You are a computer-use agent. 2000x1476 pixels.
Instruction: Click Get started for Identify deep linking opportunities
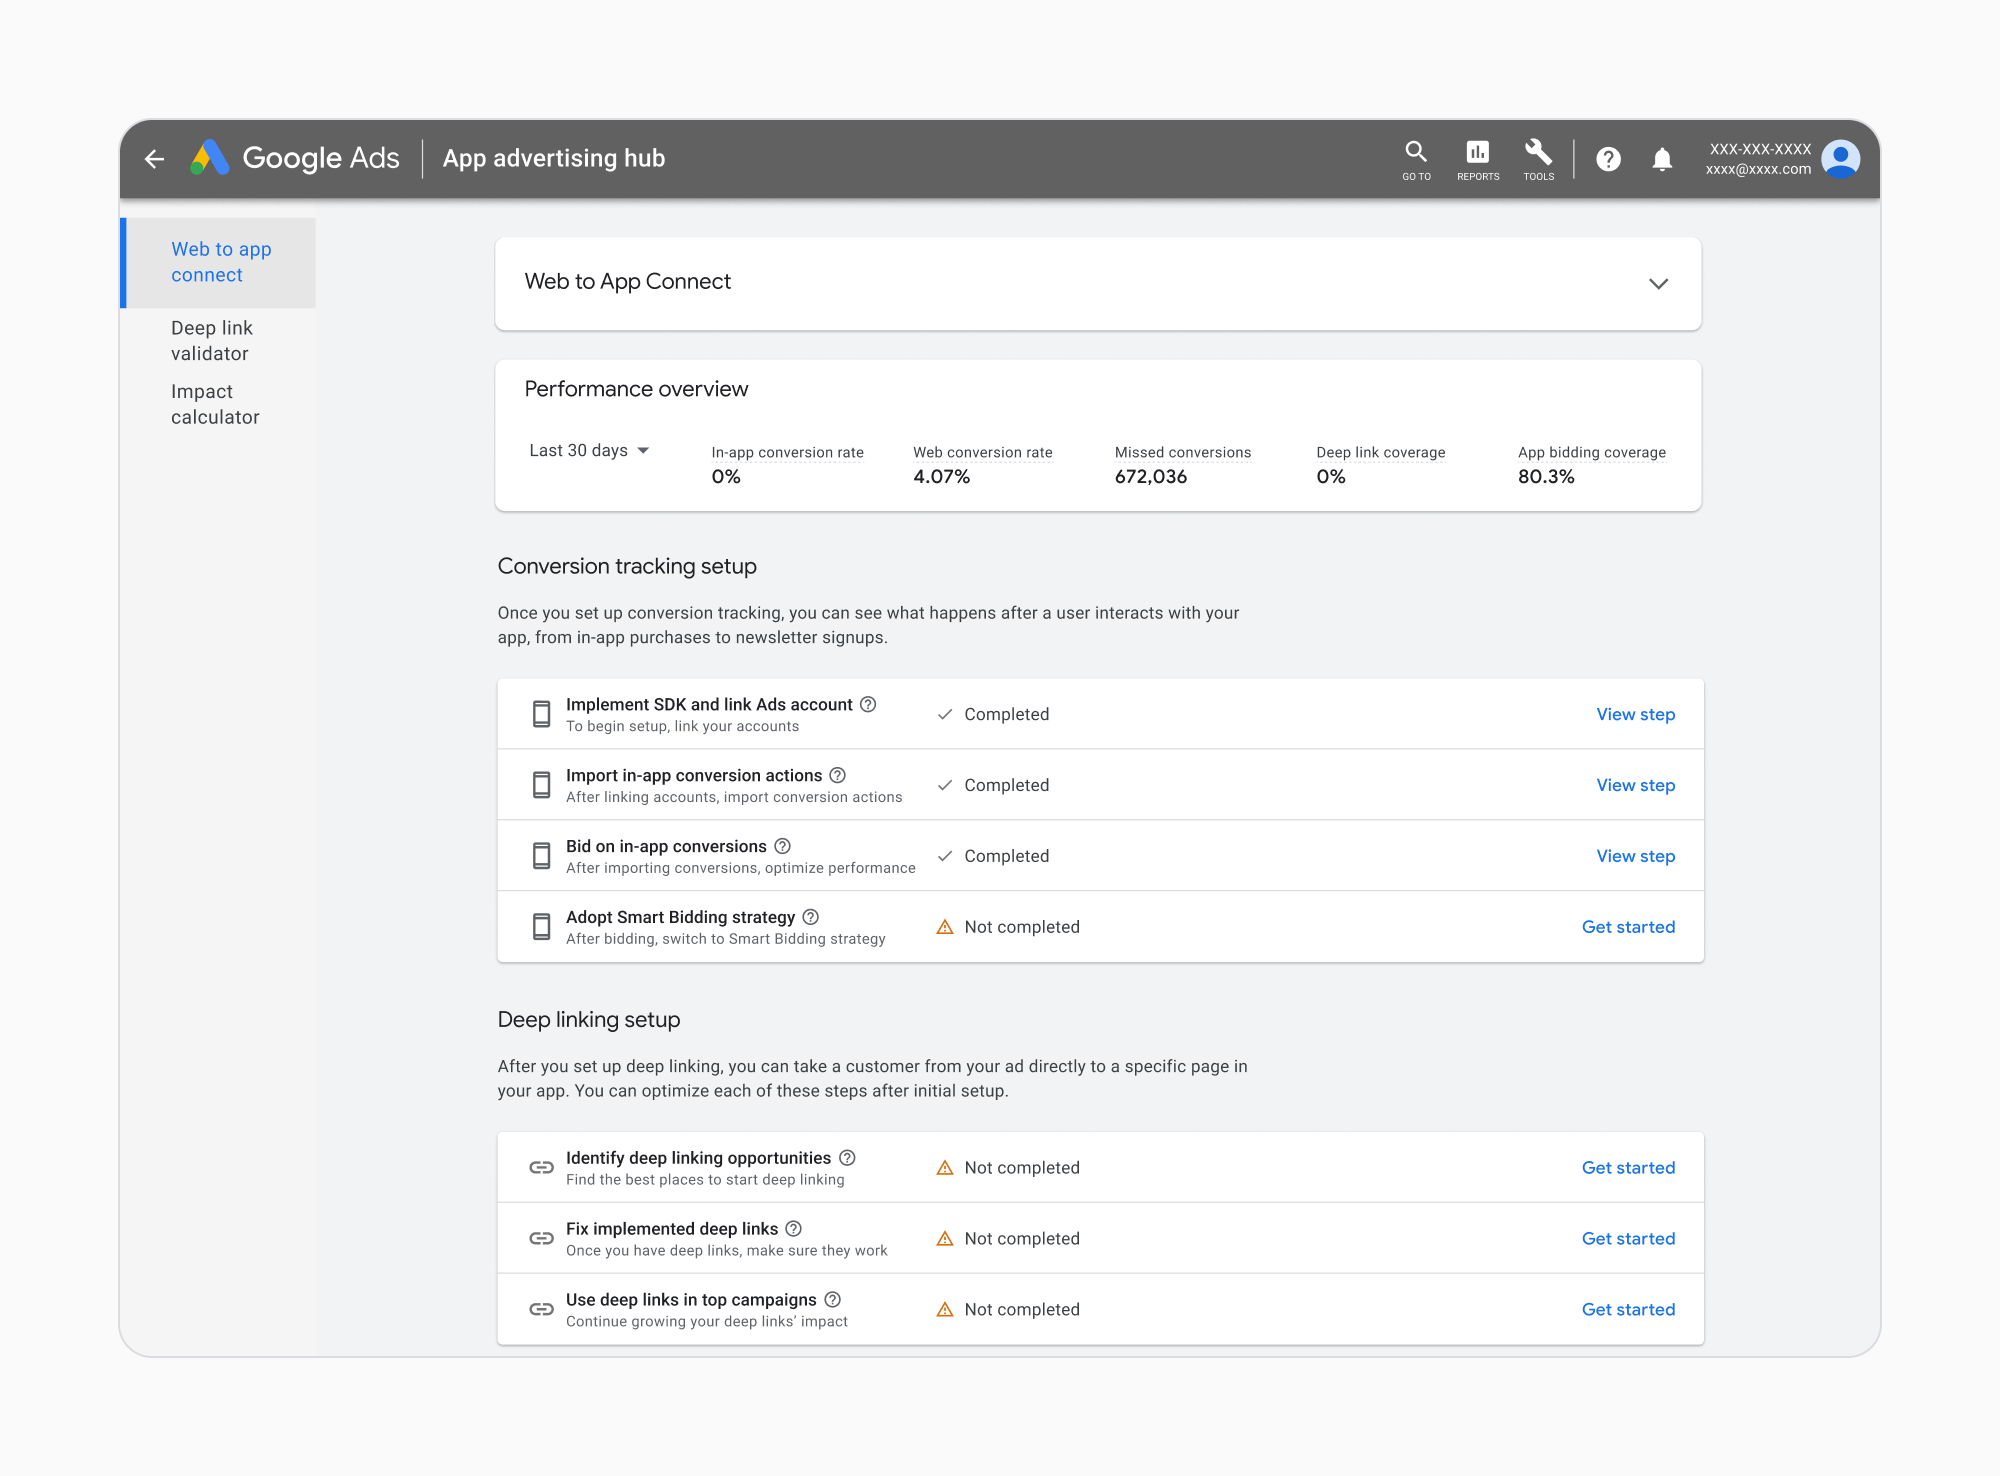point(1627,1167)
